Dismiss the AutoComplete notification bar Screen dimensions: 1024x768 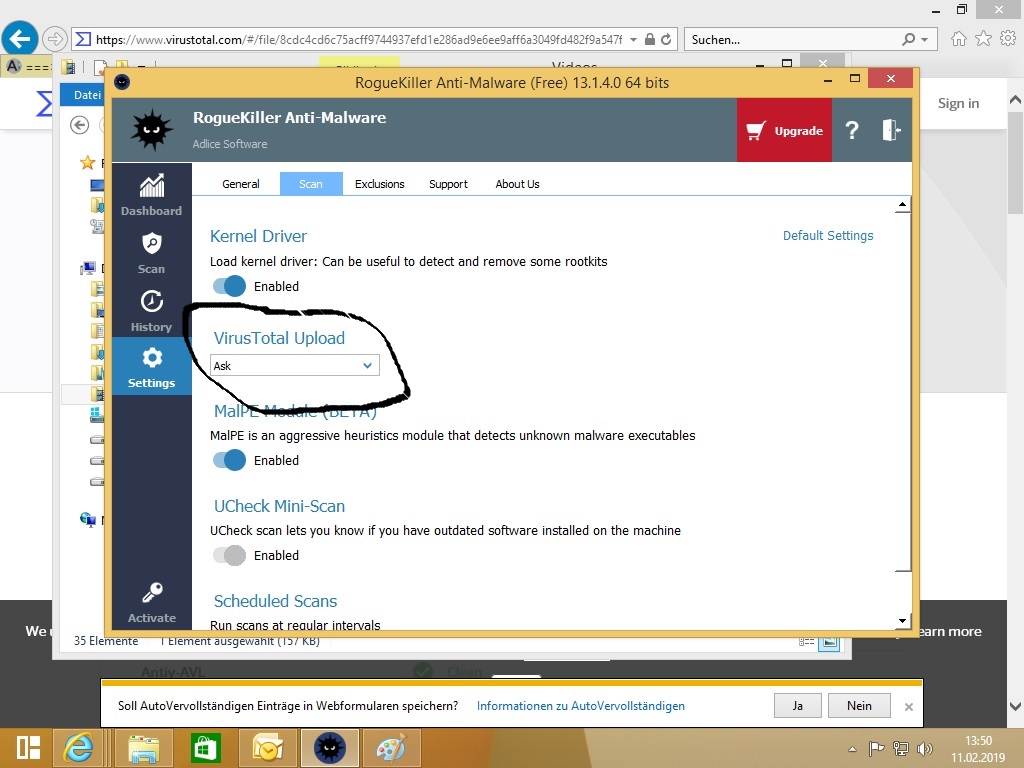[908, 707]
